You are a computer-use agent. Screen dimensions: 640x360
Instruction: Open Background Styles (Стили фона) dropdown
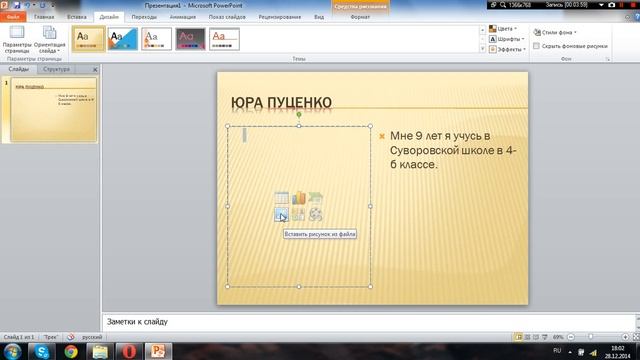point(555,32)
